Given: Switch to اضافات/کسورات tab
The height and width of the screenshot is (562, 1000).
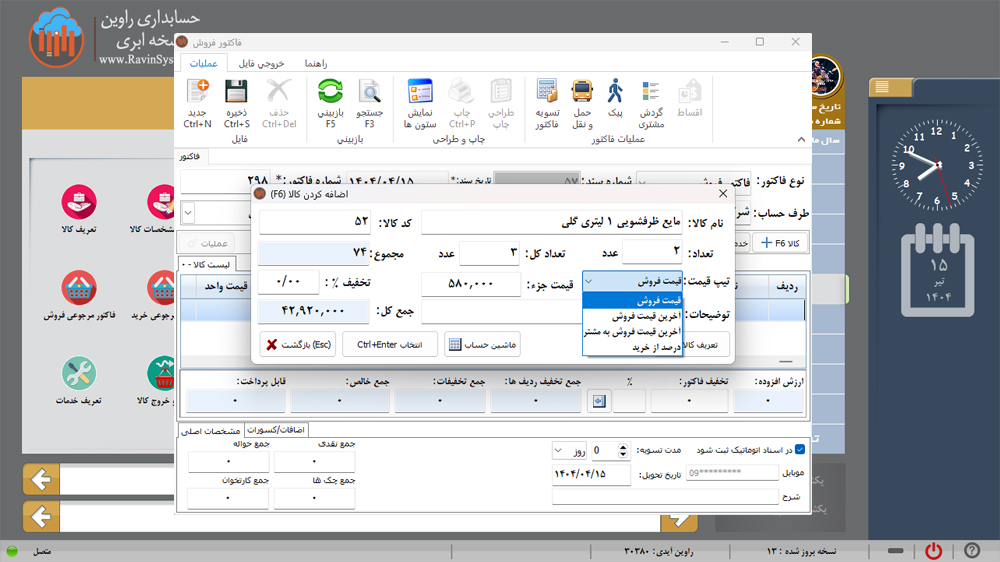Looking at the screenshot, I should point(274,429).
